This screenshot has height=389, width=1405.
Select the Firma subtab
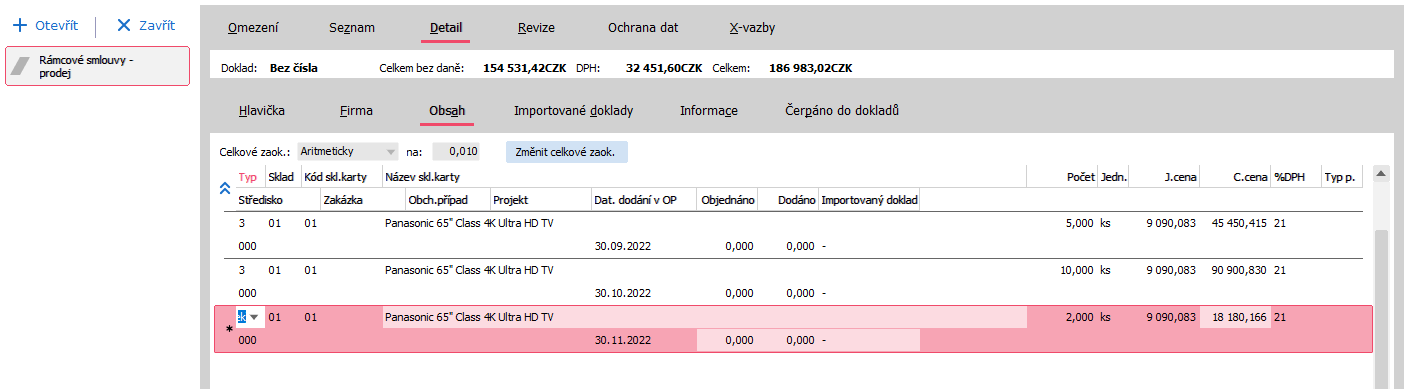tap(356, 111)
